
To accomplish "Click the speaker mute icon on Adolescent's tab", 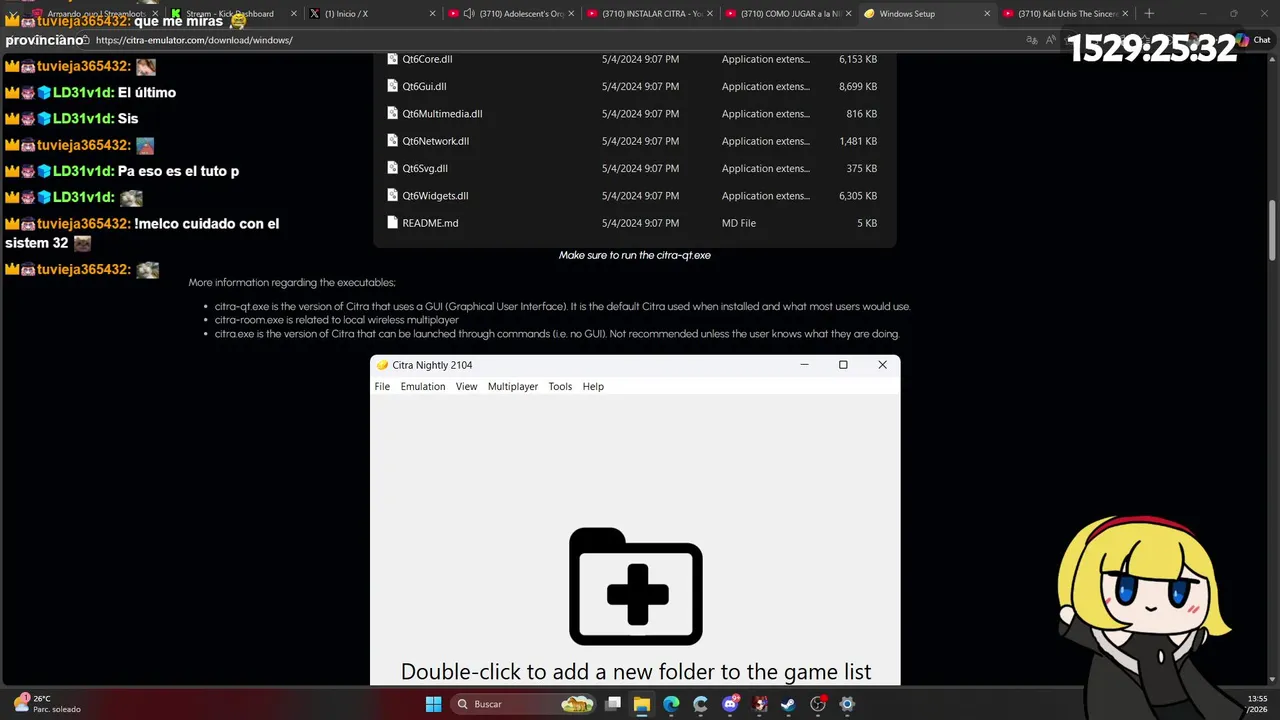I will tap(469, 14).
